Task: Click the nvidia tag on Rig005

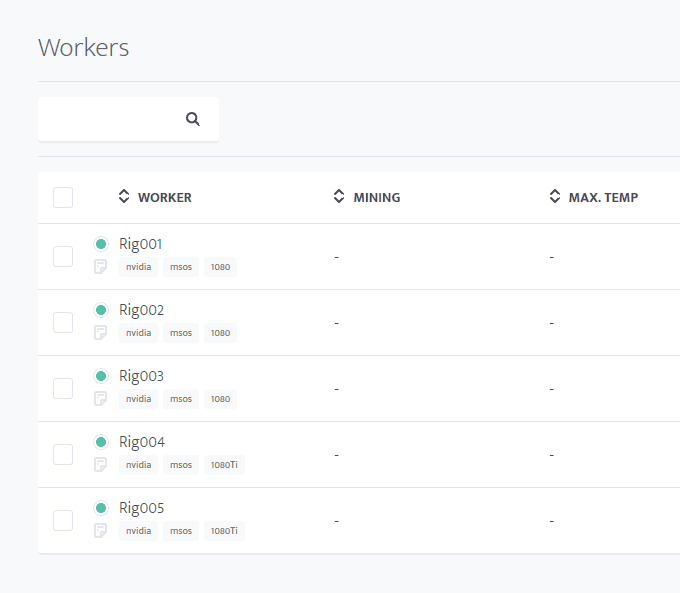Action: point(138,531)
